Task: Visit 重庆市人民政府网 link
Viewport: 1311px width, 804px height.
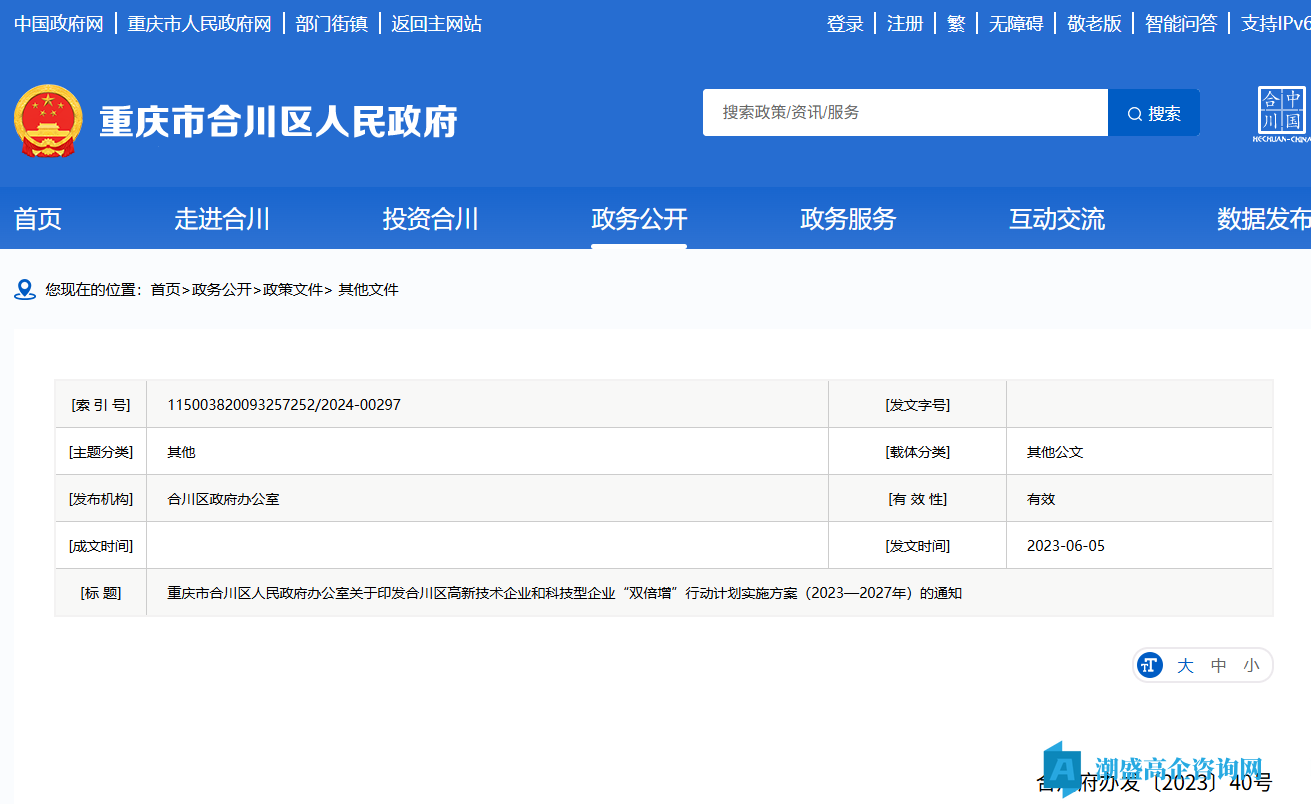Action: (199, 24)
